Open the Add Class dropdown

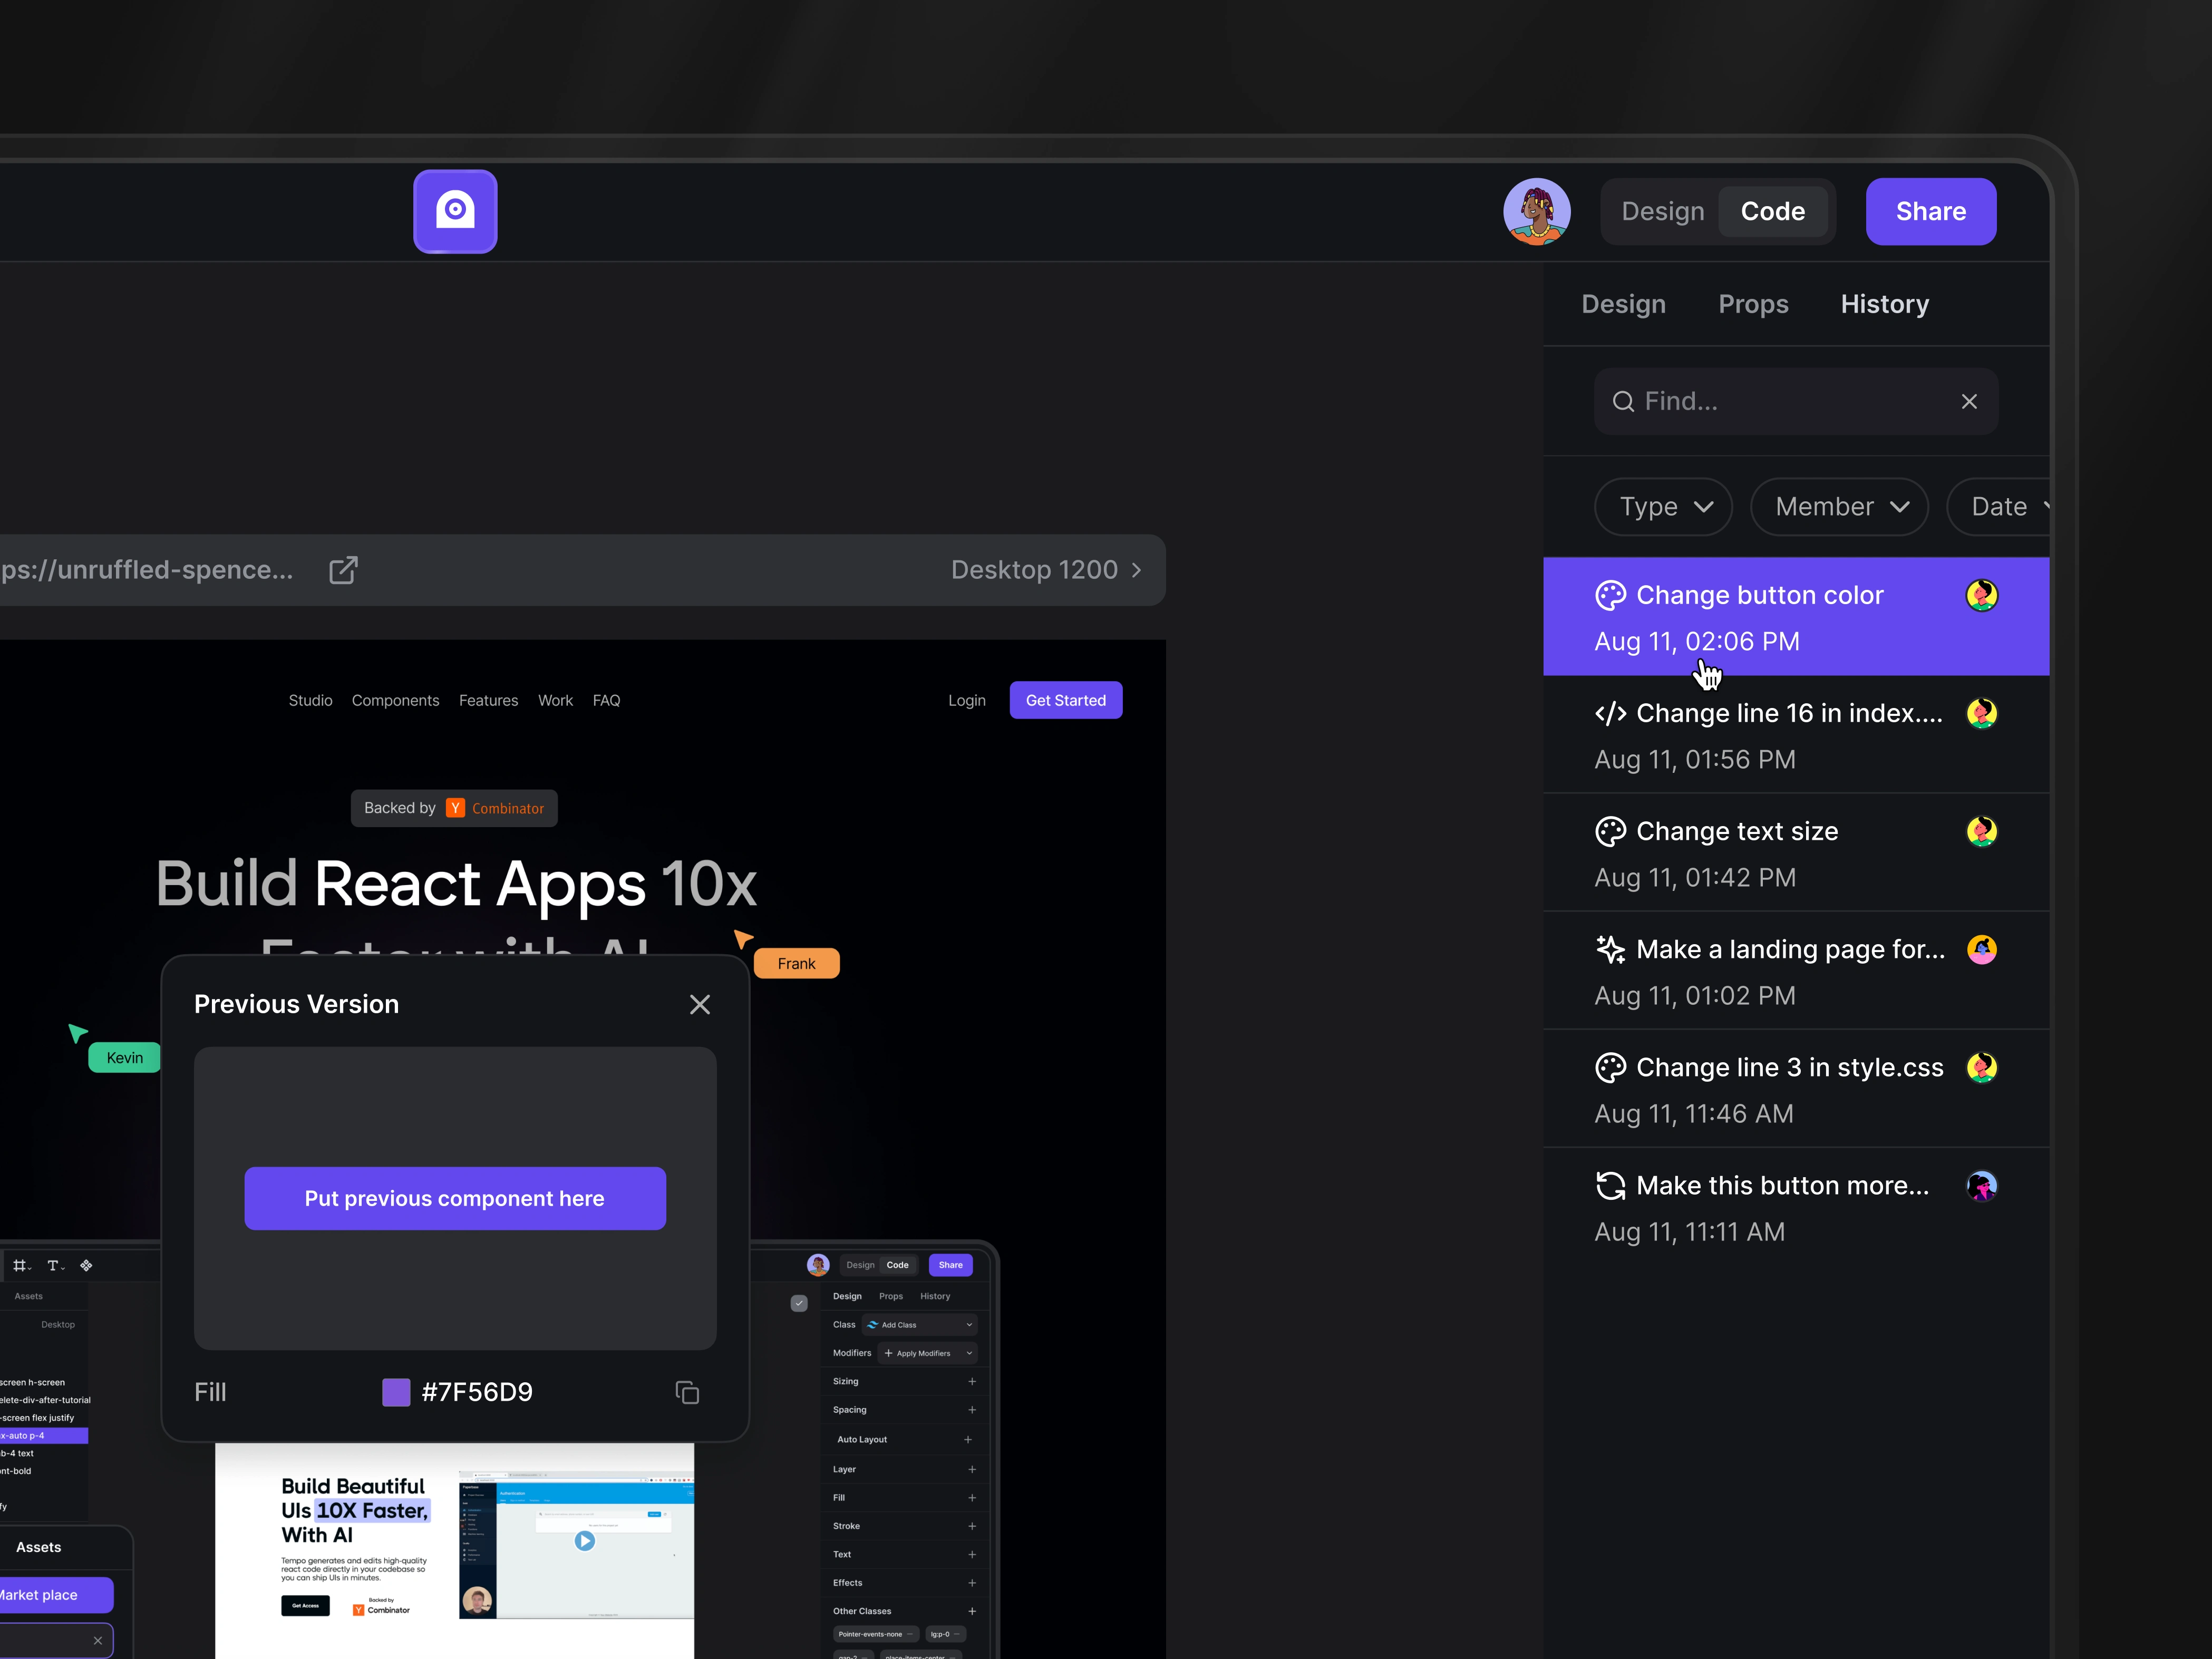click(919, 1325)
